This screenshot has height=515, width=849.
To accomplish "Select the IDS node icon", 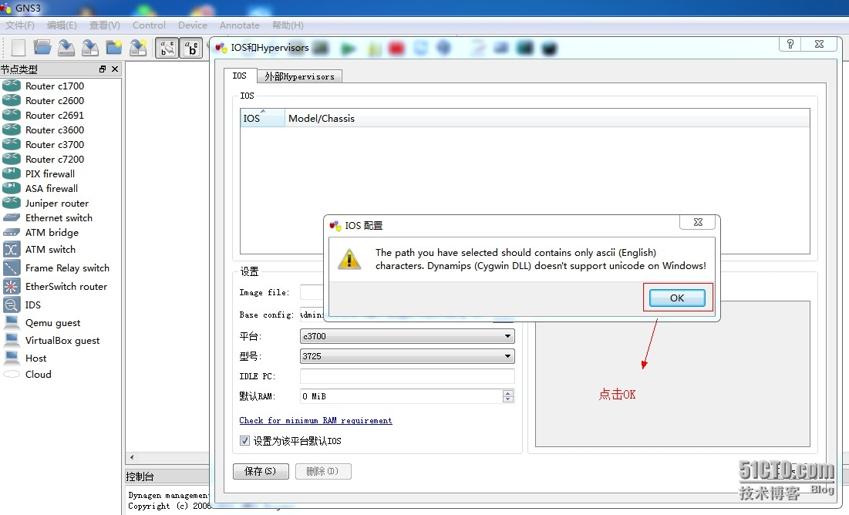I will coord(11,304).
